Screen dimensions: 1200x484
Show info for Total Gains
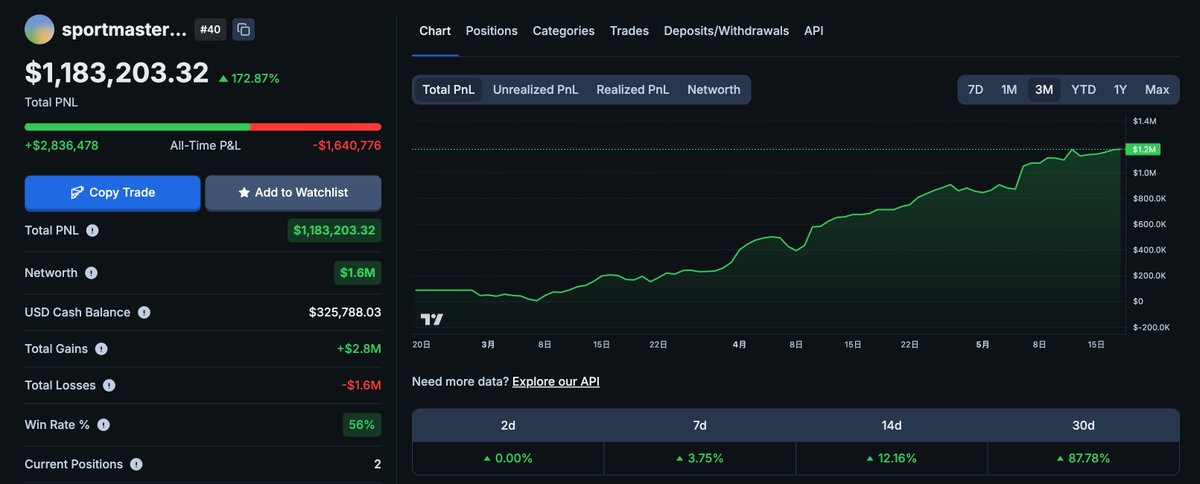(x=101, y=349)
